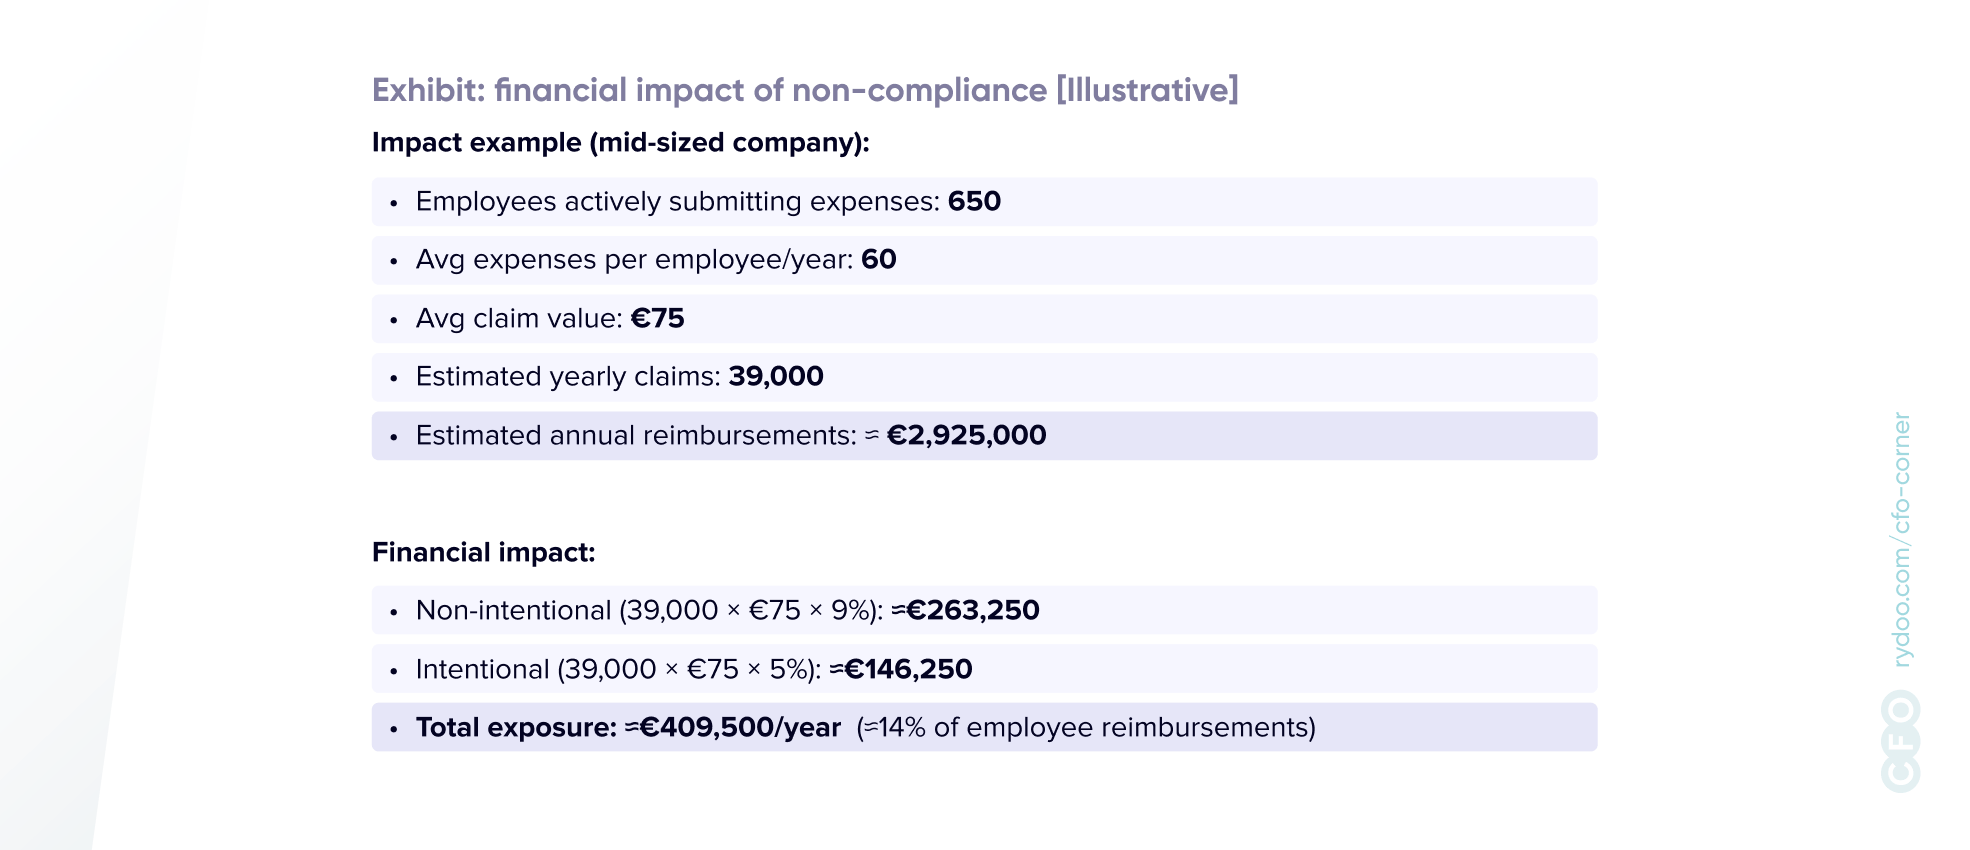Select the Intentional formula text
This screenshot has width=1970, height=850.
(618, 670)
